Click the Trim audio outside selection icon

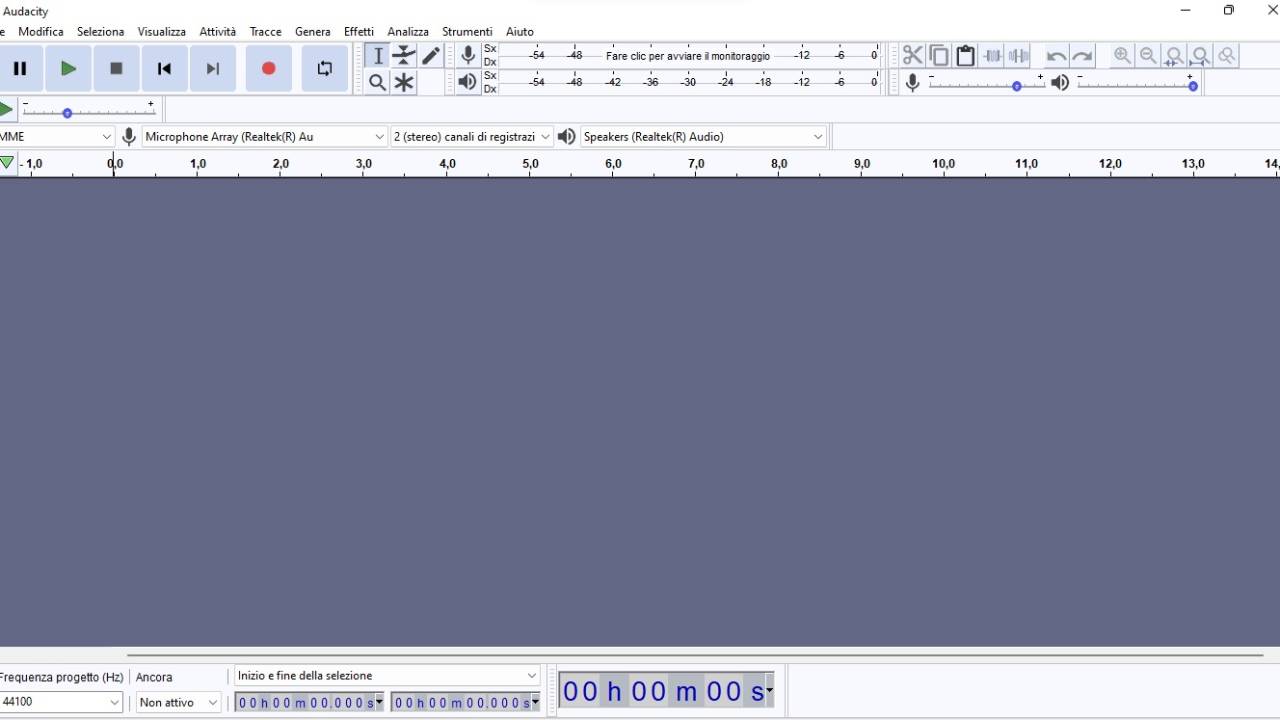[x=991, y=56]
